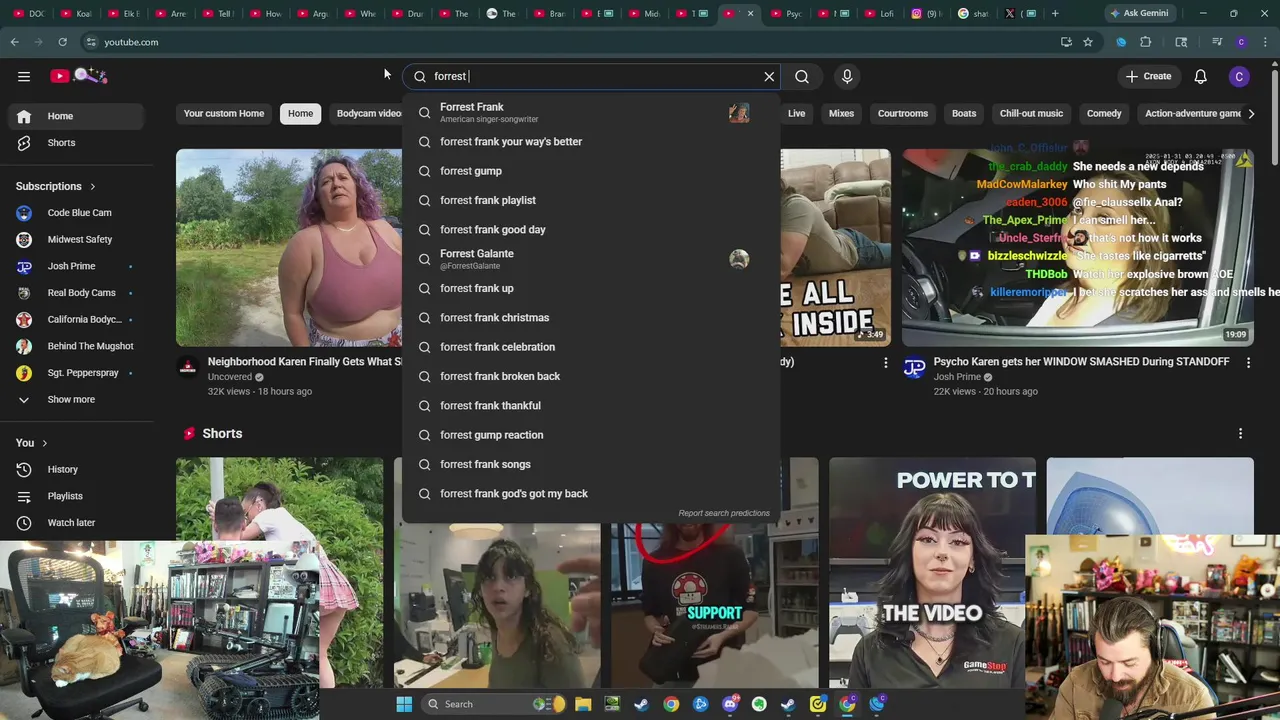This screenshot has width=1280, height=720.
Task: Select the Your custom Home chip
Action: (x=224, y=113)
